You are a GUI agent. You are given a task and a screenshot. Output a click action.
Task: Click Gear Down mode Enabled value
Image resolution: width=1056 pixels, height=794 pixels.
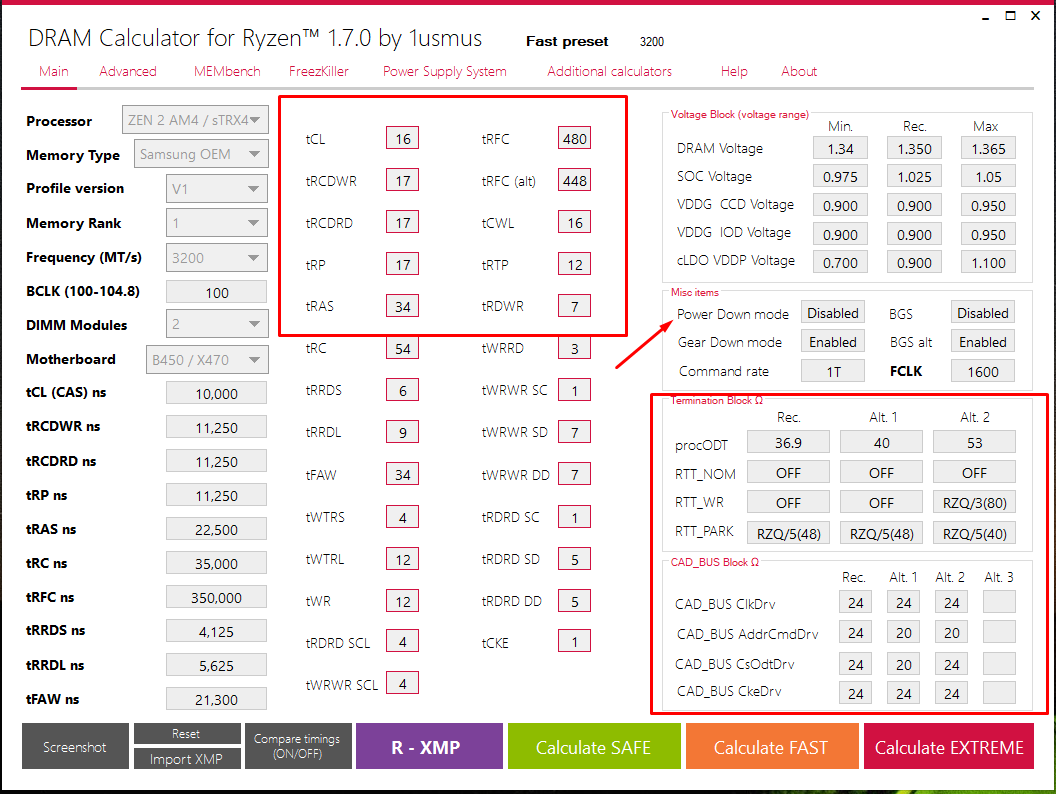[x=833, y=342]
